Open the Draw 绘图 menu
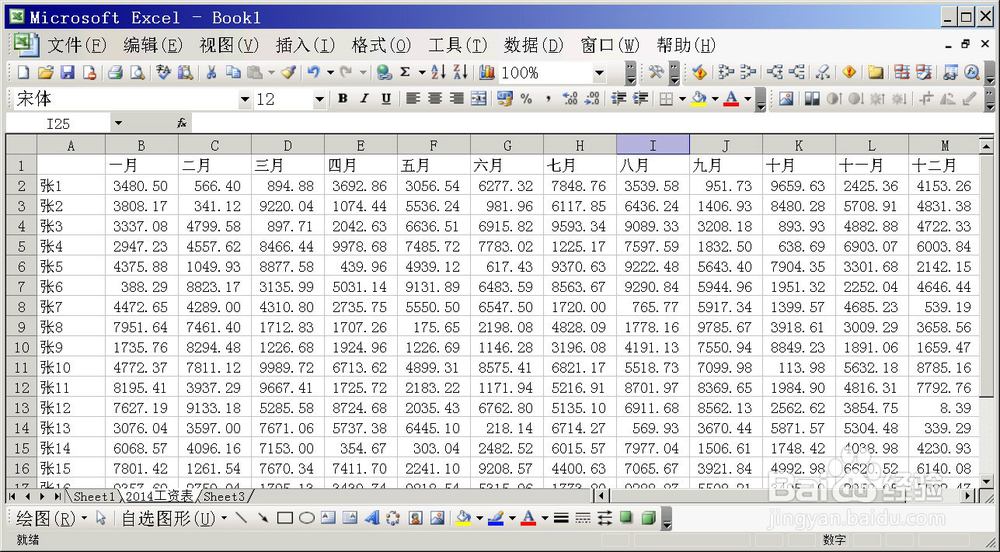The image size is (1000, 552). pyautogui.click(x=52, y=518)
